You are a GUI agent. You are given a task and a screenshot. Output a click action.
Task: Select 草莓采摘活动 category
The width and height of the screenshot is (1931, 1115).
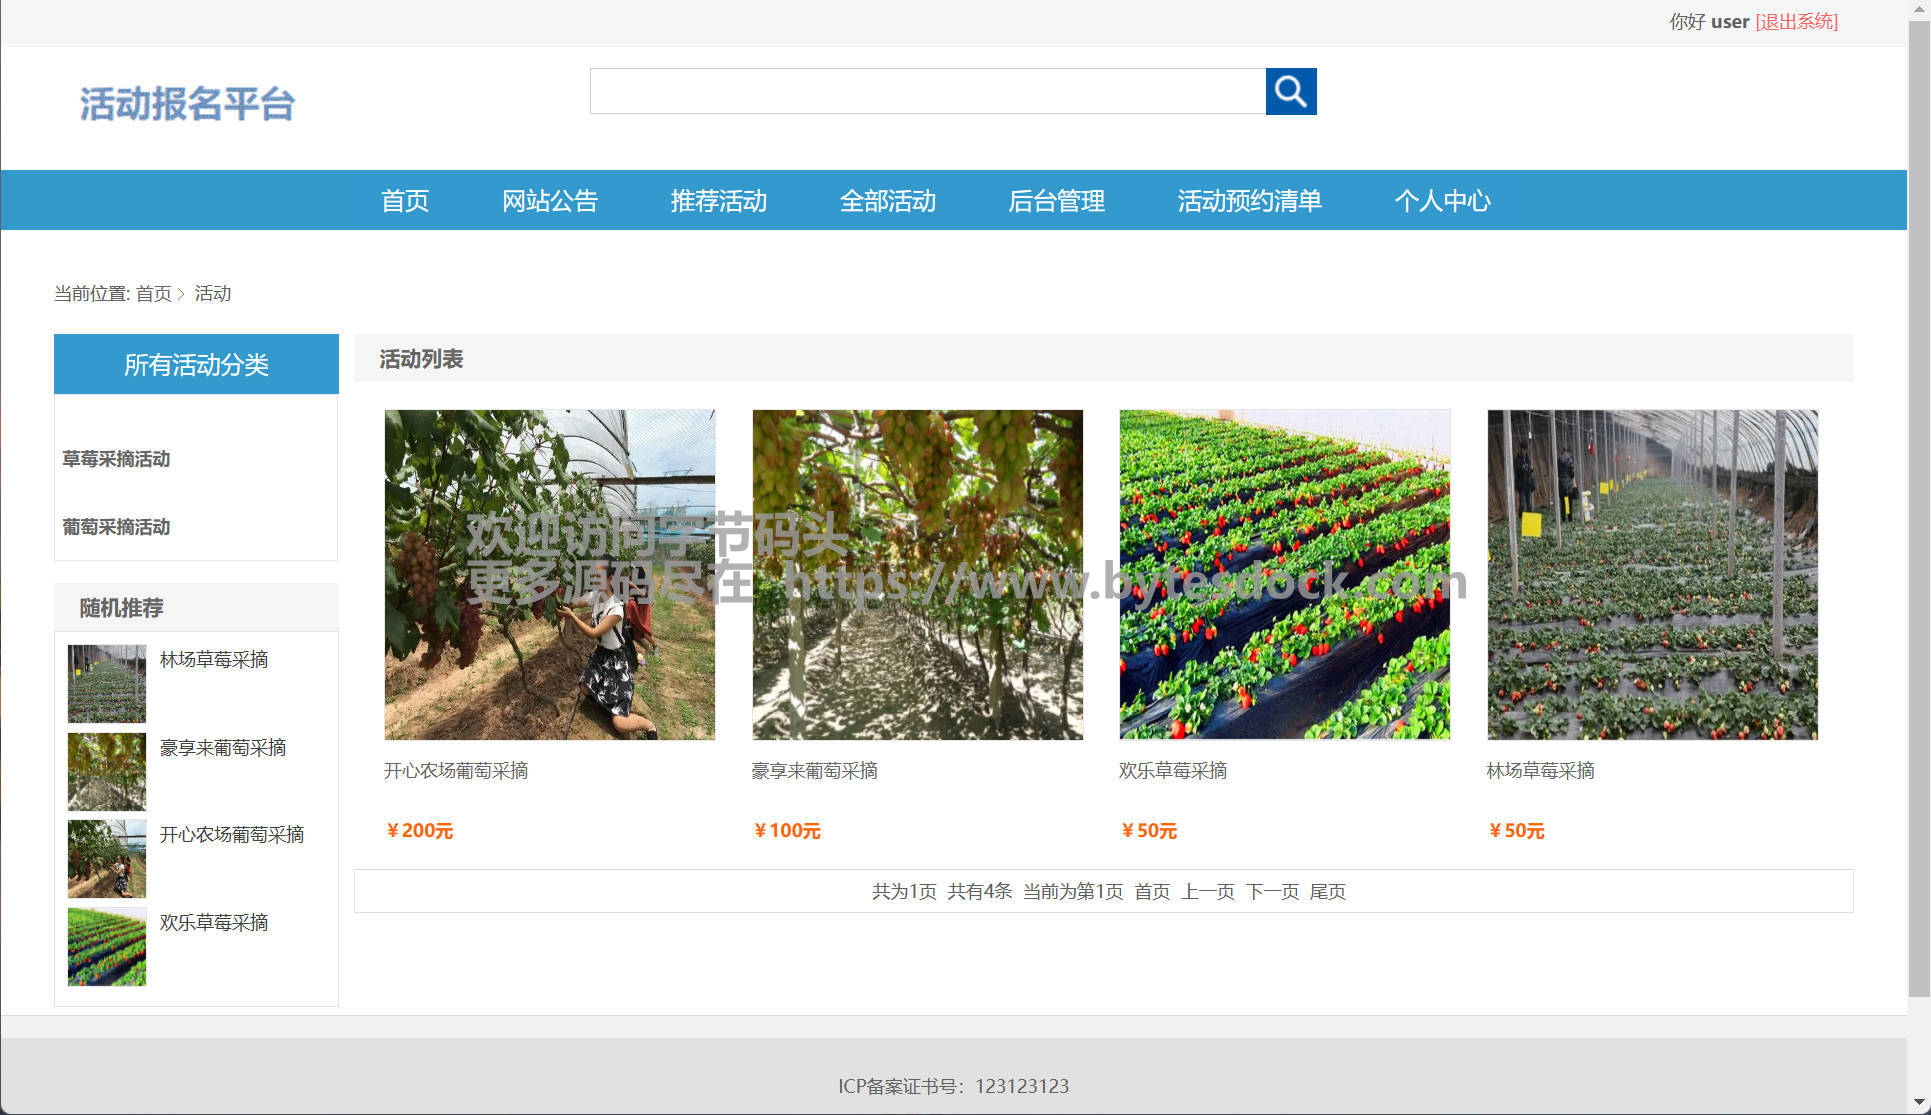[x=116, y=459]
